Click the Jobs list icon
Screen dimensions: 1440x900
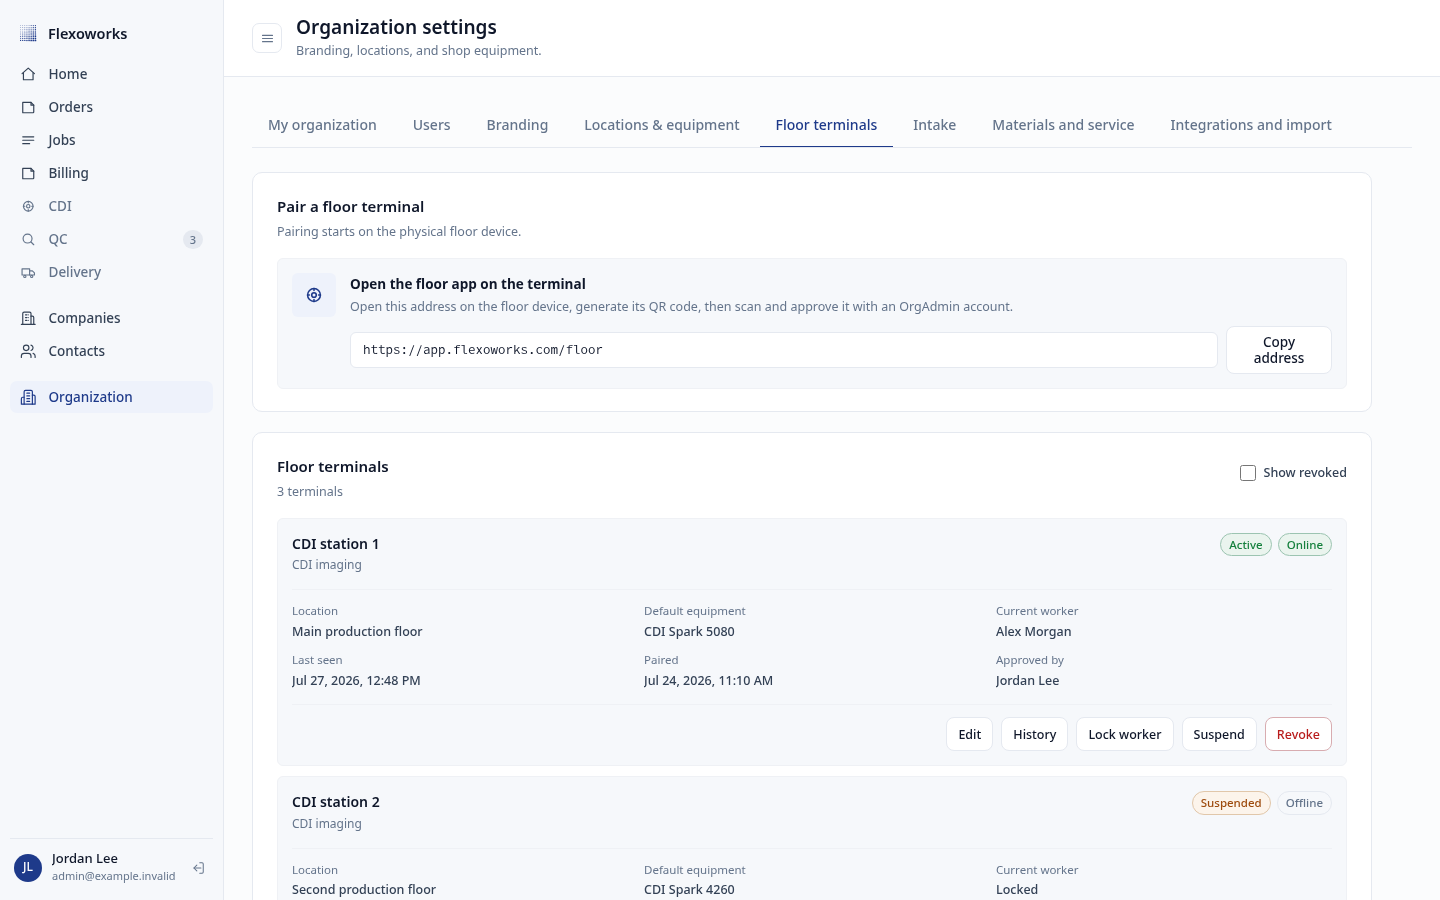[x=28, y=140]
